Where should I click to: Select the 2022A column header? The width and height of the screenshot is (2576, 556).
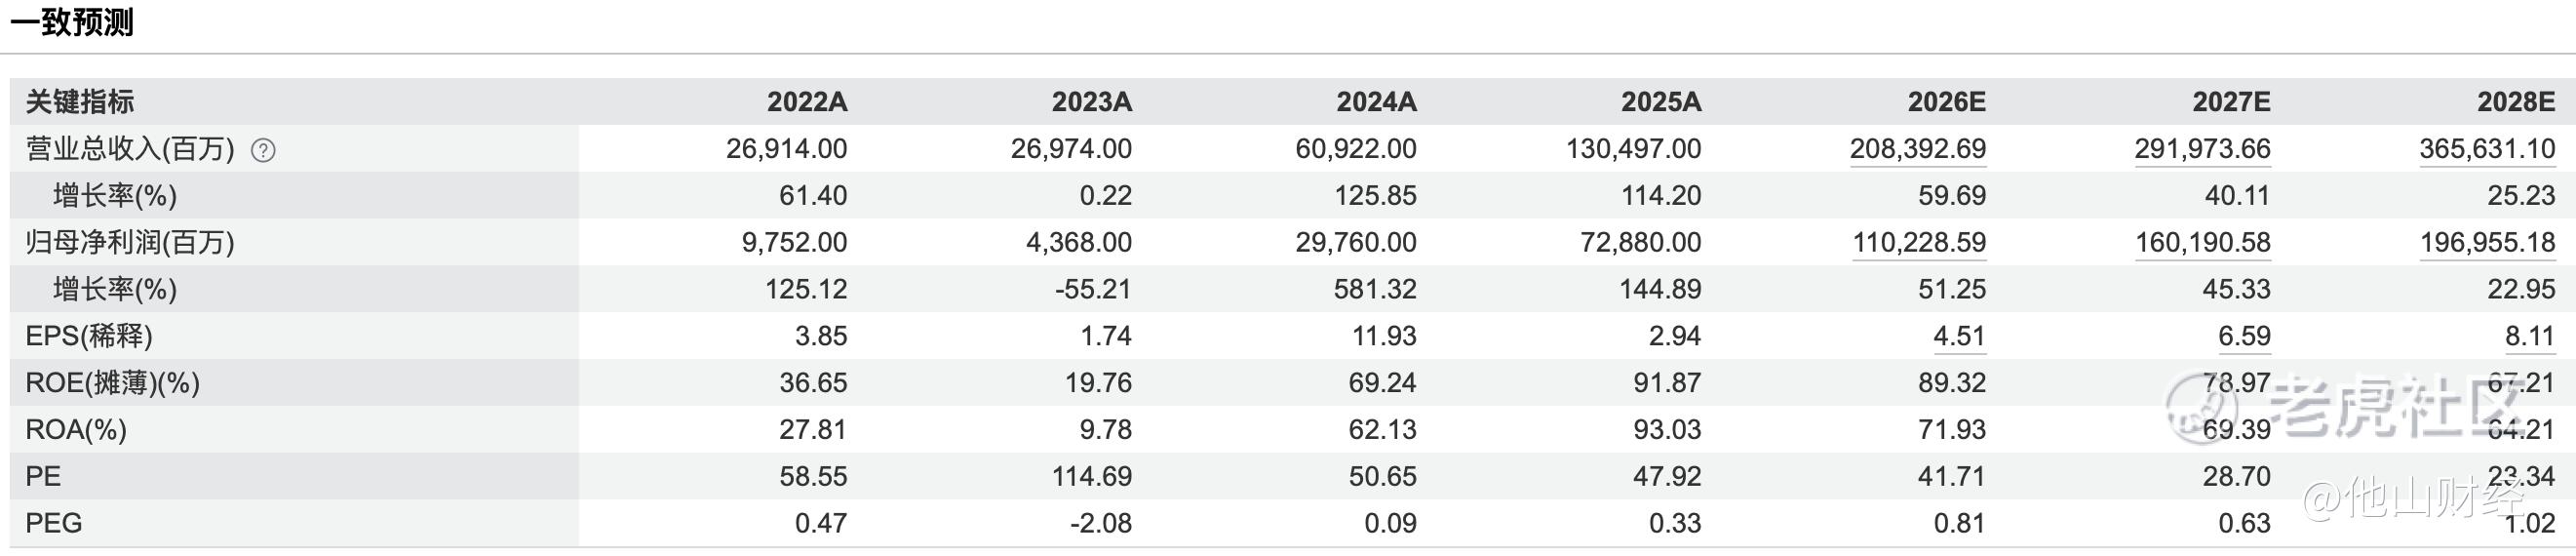click(807, 102)
